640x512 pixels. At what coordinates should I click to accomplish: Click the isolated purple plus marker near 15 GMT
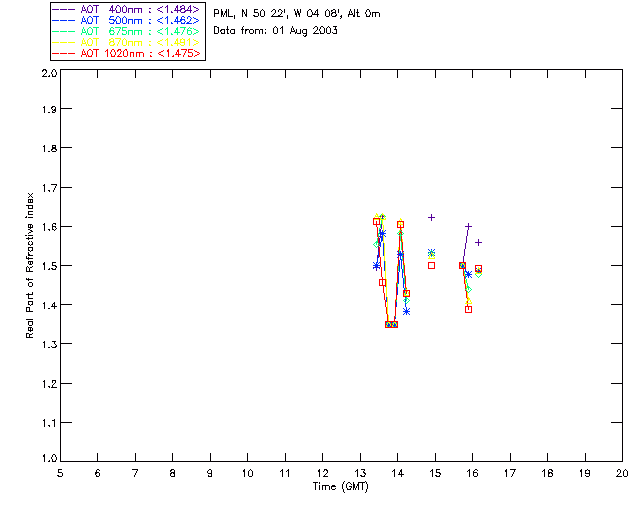point(432,217)
